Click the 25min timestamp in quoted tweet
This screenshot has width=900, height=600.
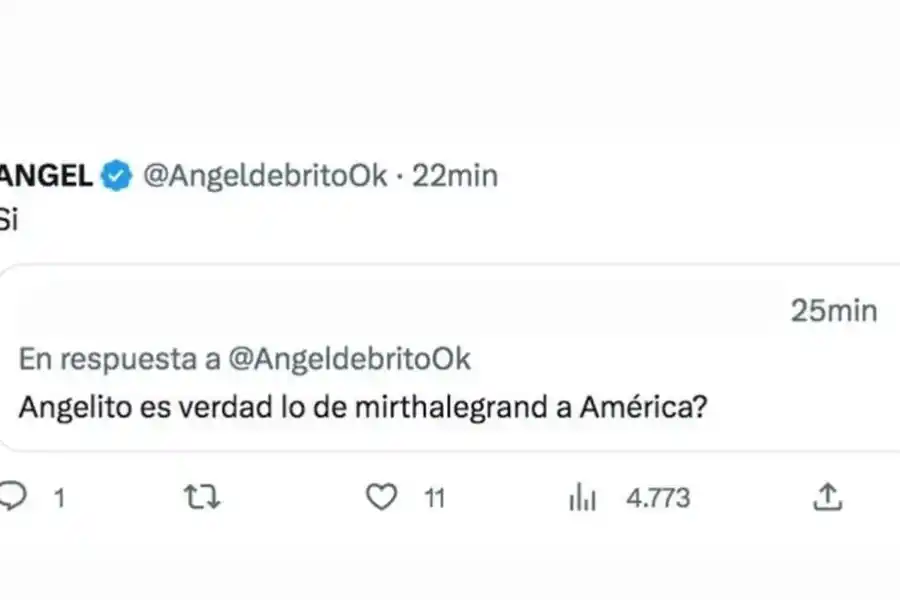833,311
